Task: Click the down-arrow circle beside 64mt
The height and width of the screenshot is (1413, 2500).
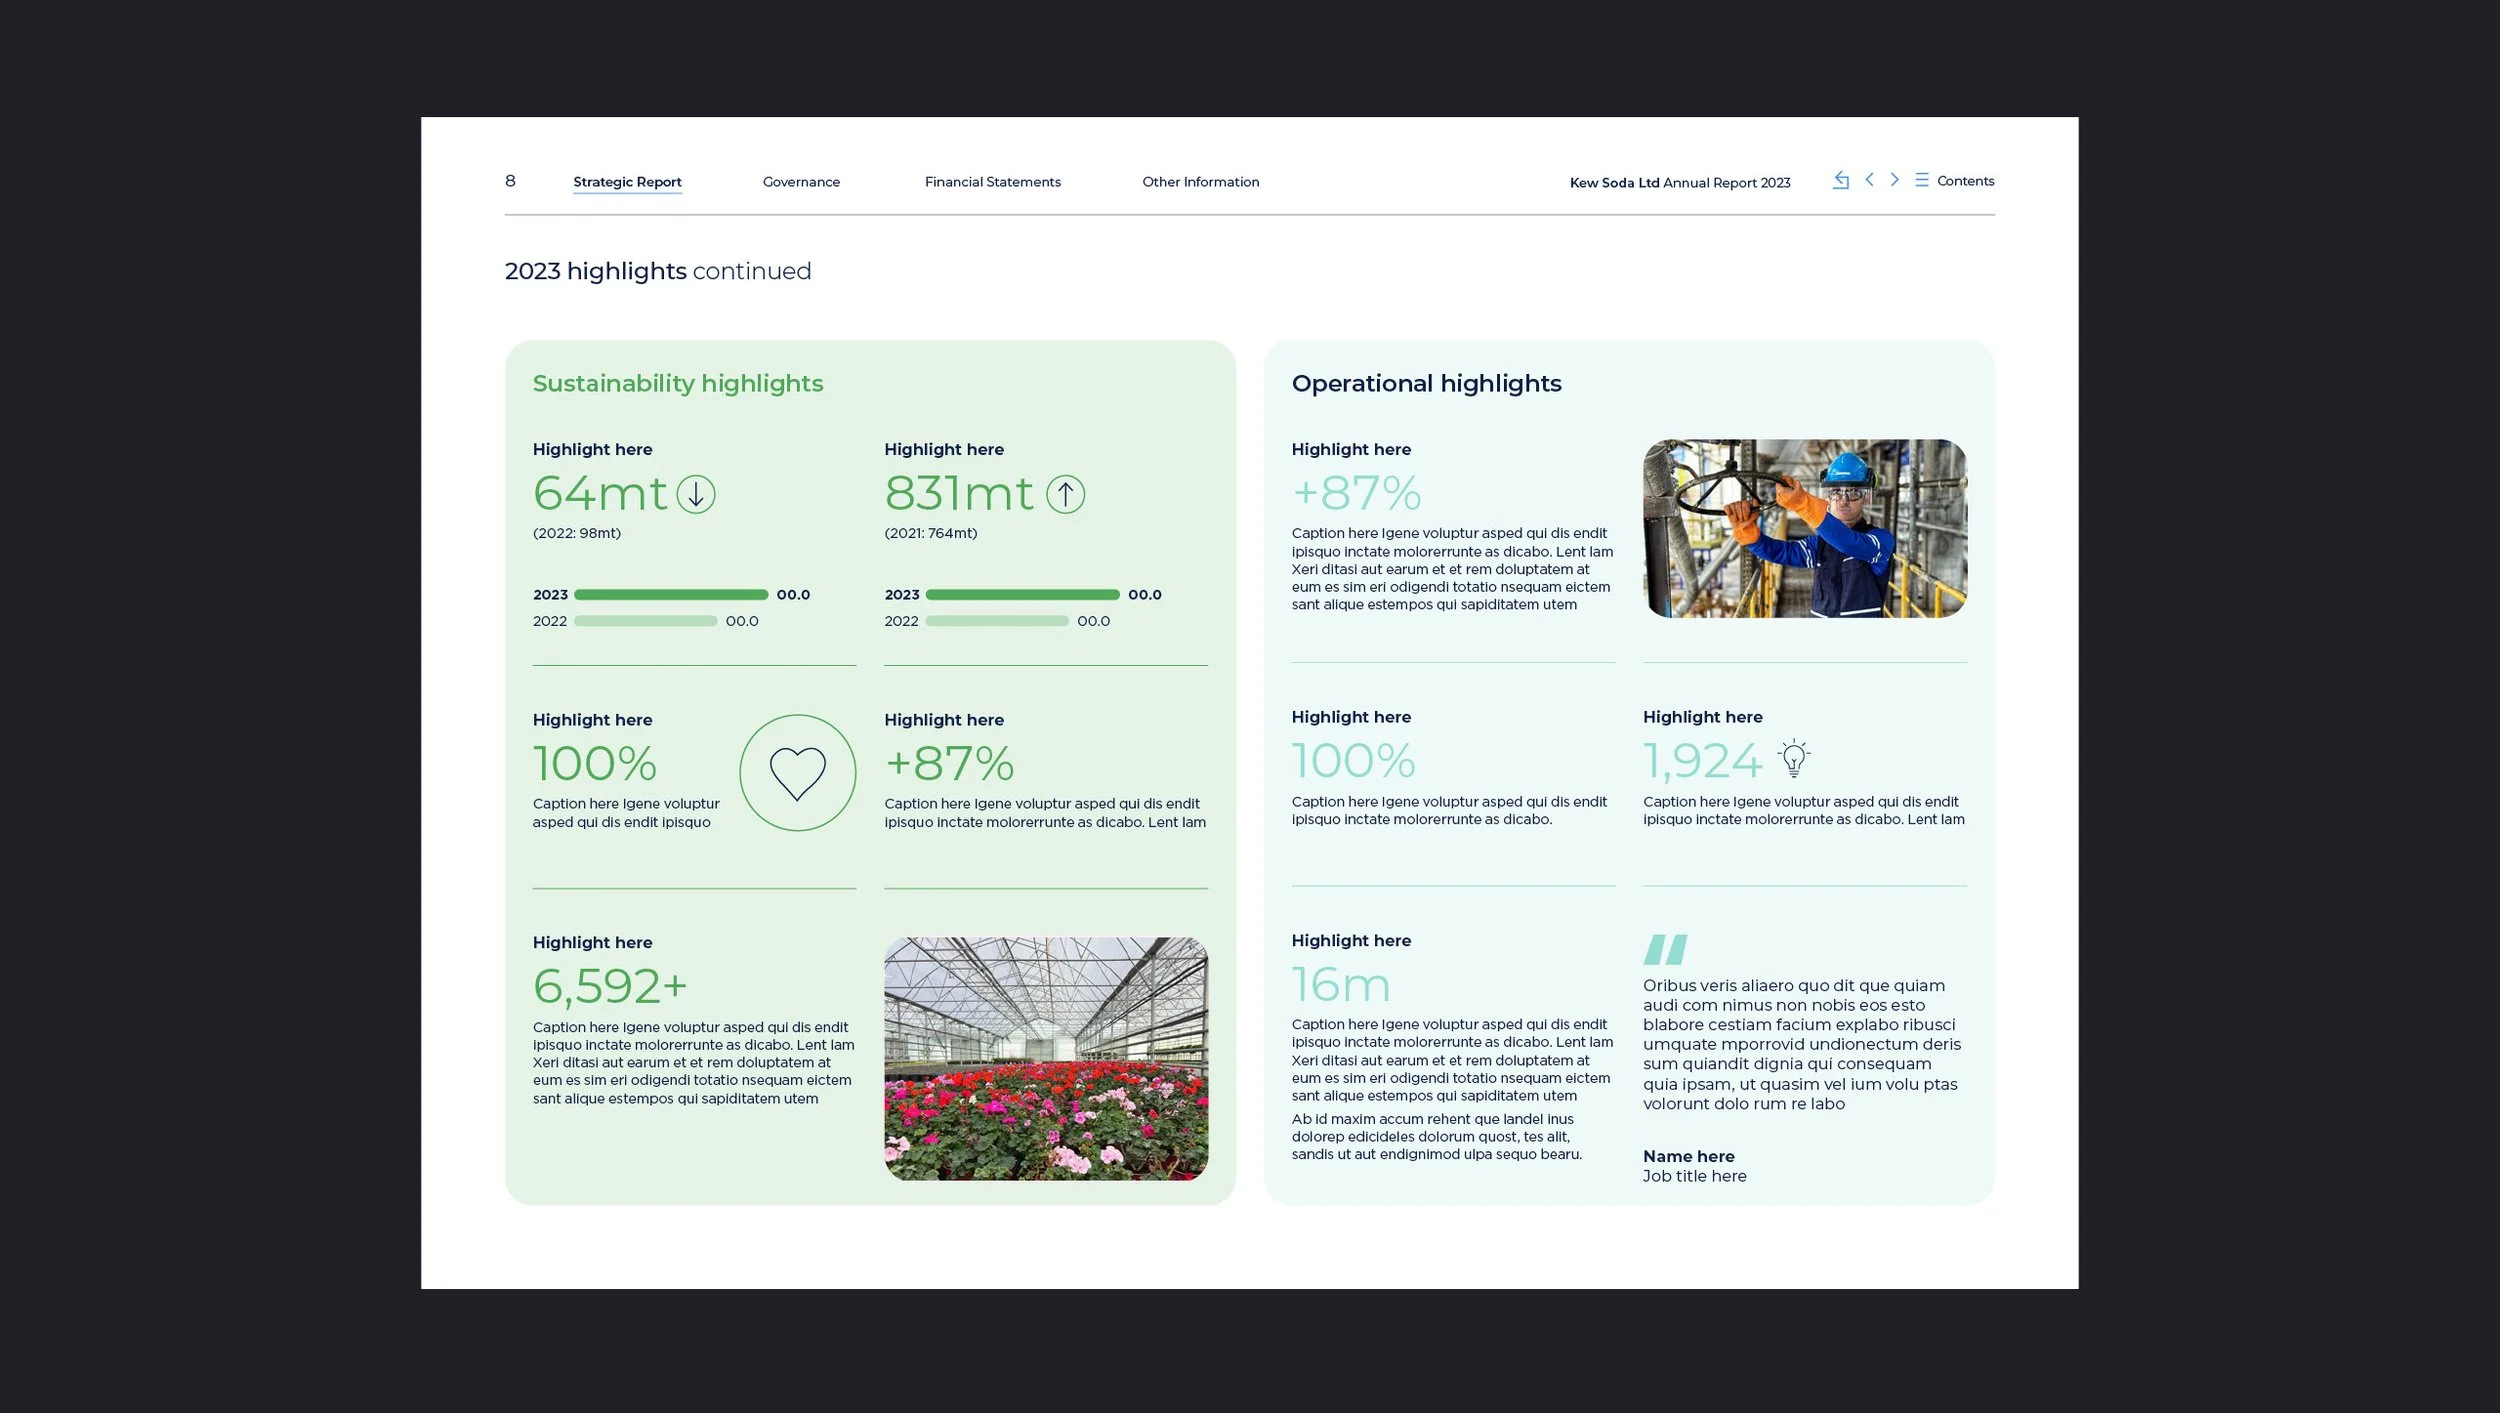Action: (x=696, y=494)
